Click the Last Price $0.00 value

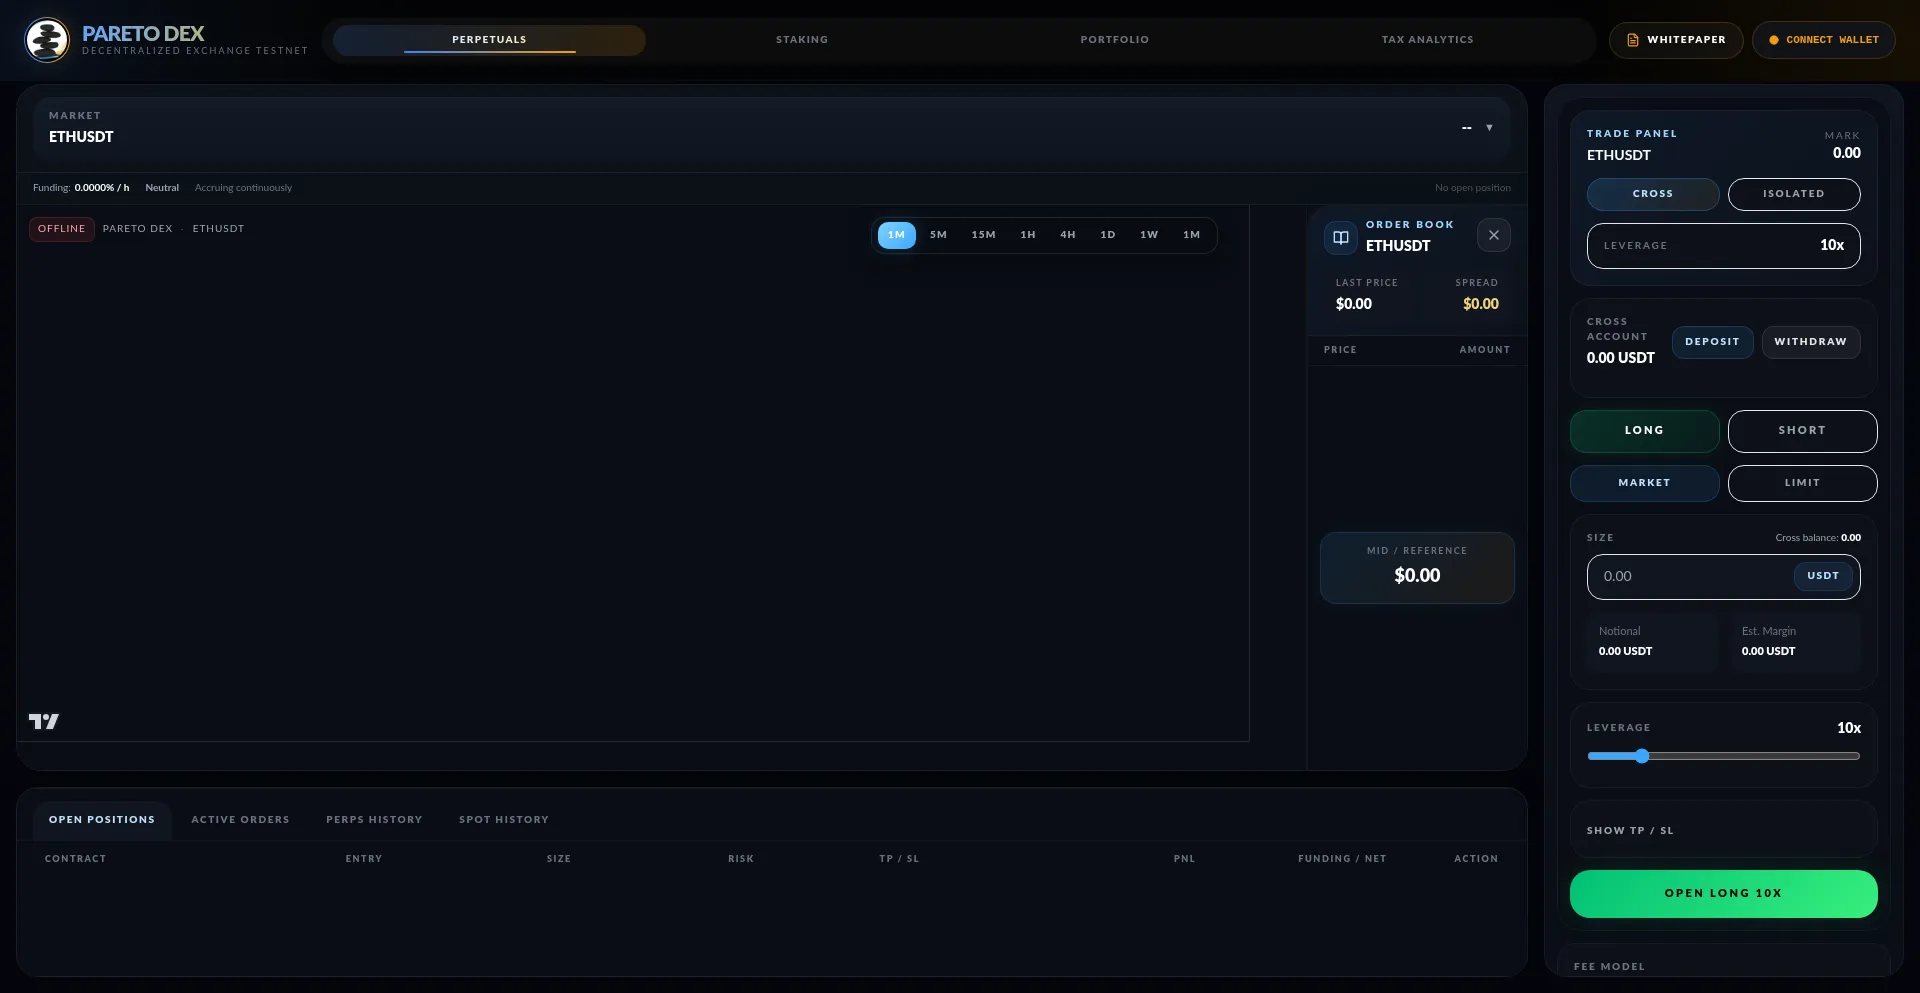coord(1353,304)
